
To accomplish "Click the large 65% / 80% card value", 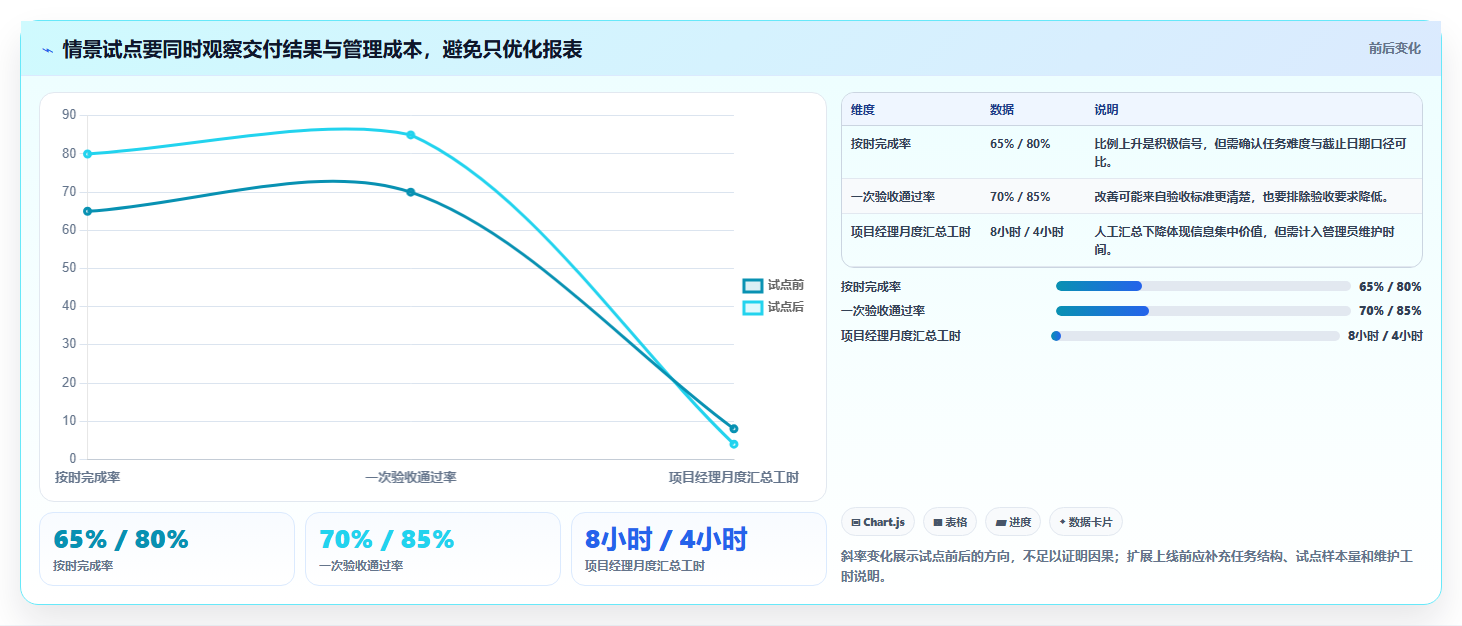I will coord(121,540).
